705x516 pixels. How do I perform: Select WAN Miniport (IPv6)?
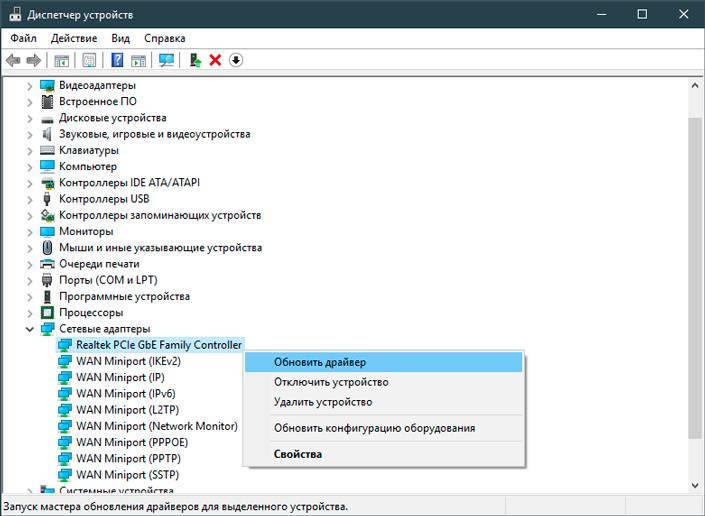pyautogui.click(x=126, y=394)
